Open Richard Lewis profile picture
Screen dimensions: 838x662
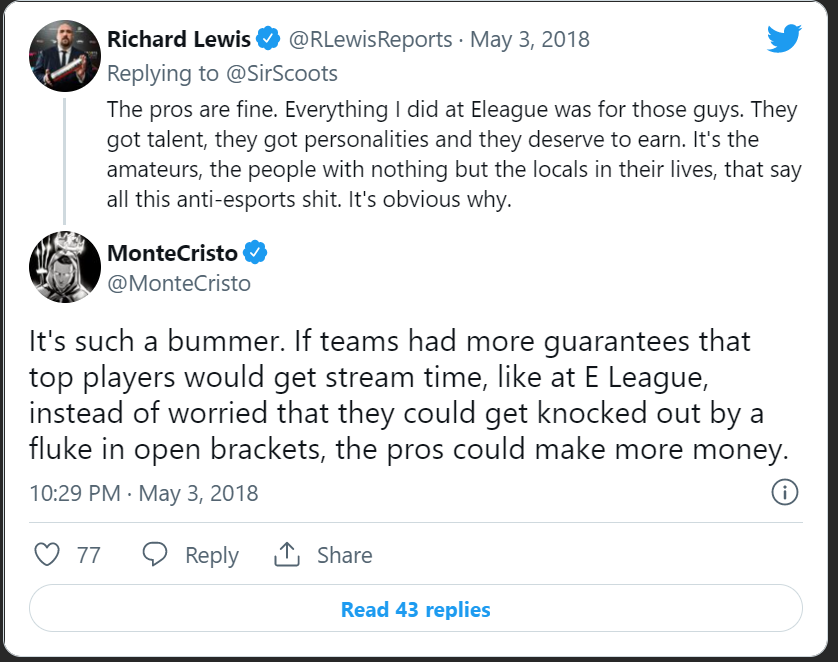tap(63, 54)
